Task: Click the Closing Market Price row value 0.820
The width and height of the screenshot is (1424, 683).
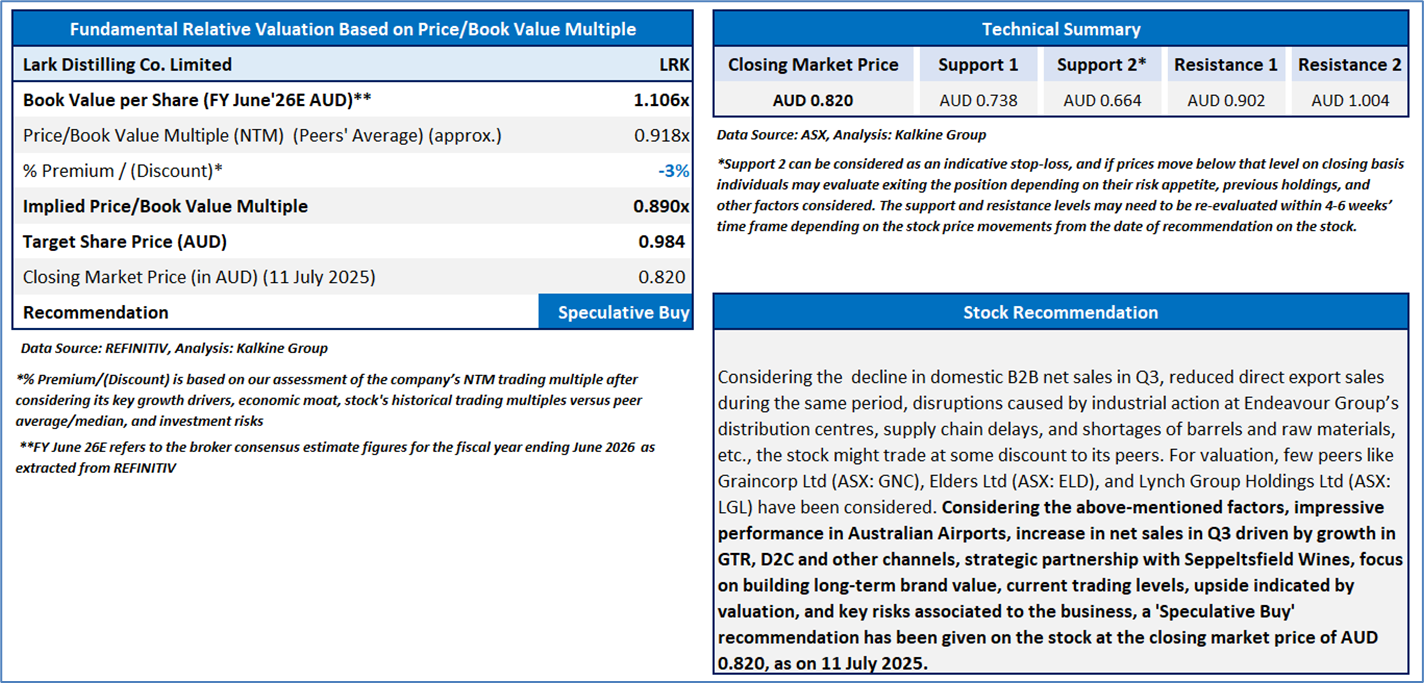Action: coord(662,277)
